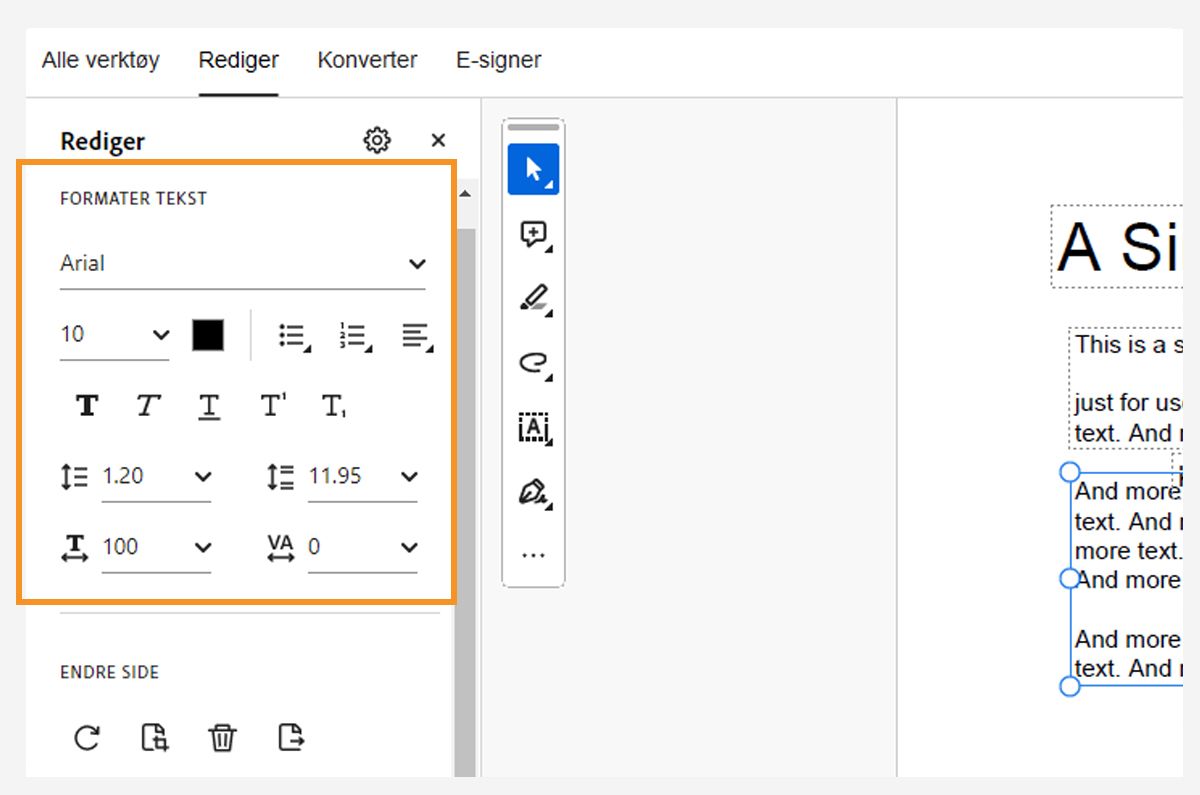Switch to the Konverter tab
Viewport: 1200px width, 795px height.
coord(367,60)
